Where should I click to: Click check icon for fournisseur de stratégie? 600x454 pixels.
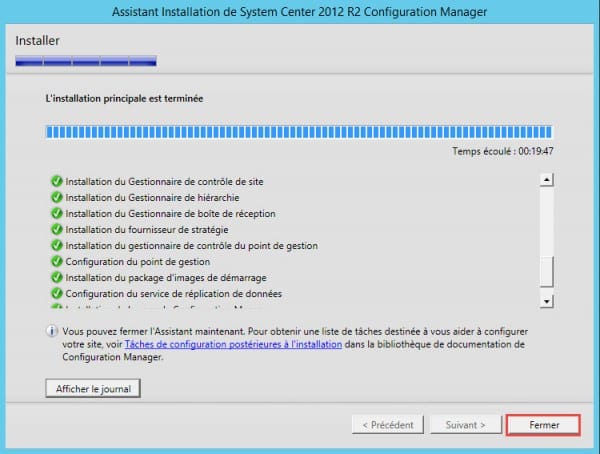point(57,229)
